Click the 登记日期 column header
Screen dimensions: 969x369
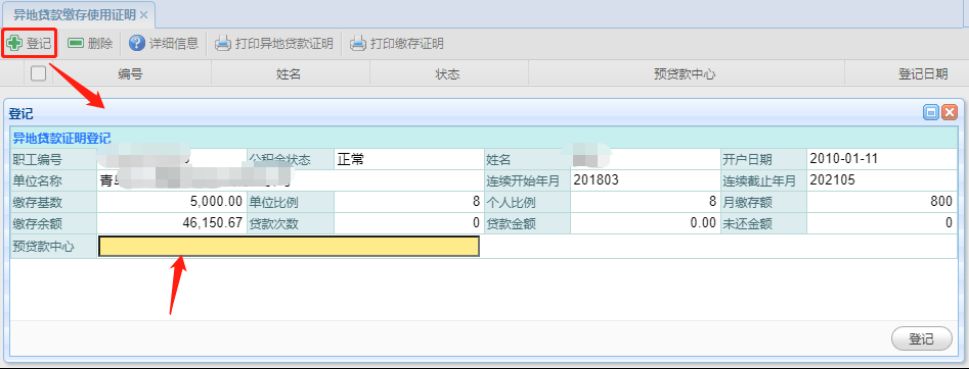(923, 74)
